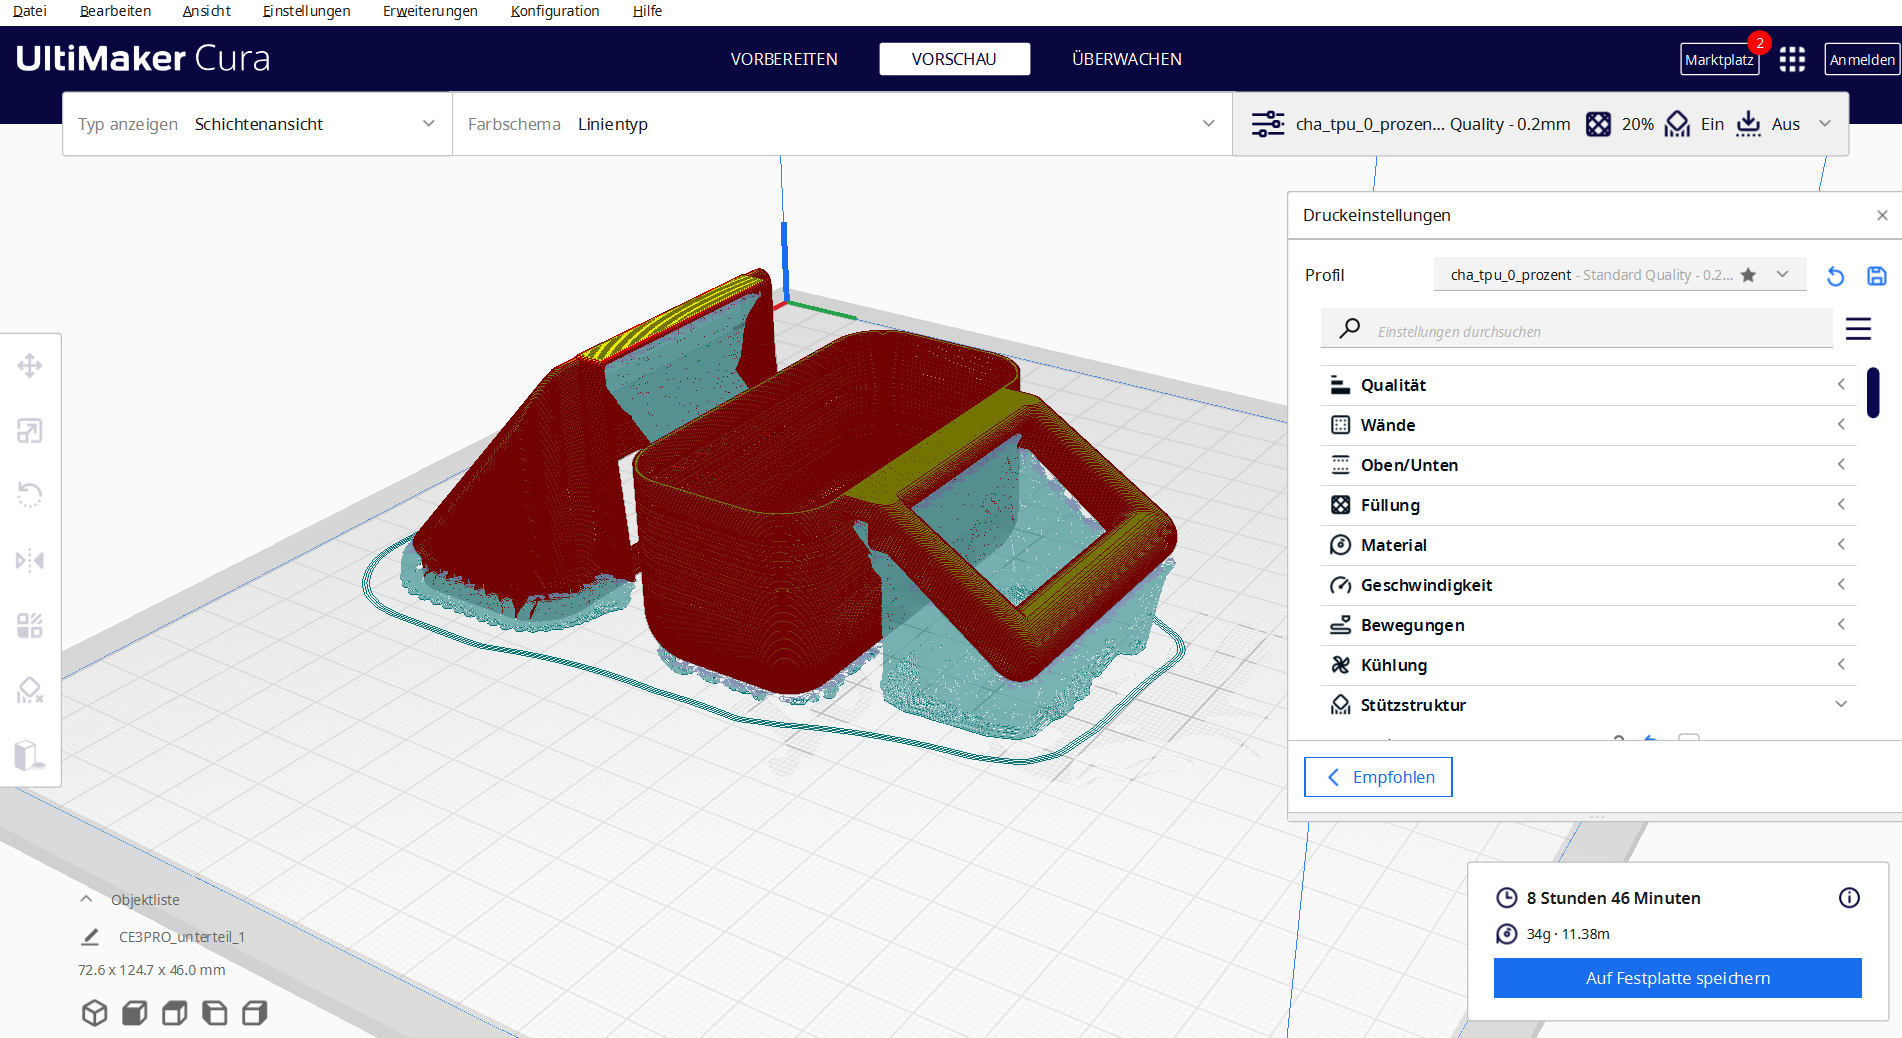
Task: Open the Profil selection dropdown
Action: pyautogui.click(x=1620, y=275)
